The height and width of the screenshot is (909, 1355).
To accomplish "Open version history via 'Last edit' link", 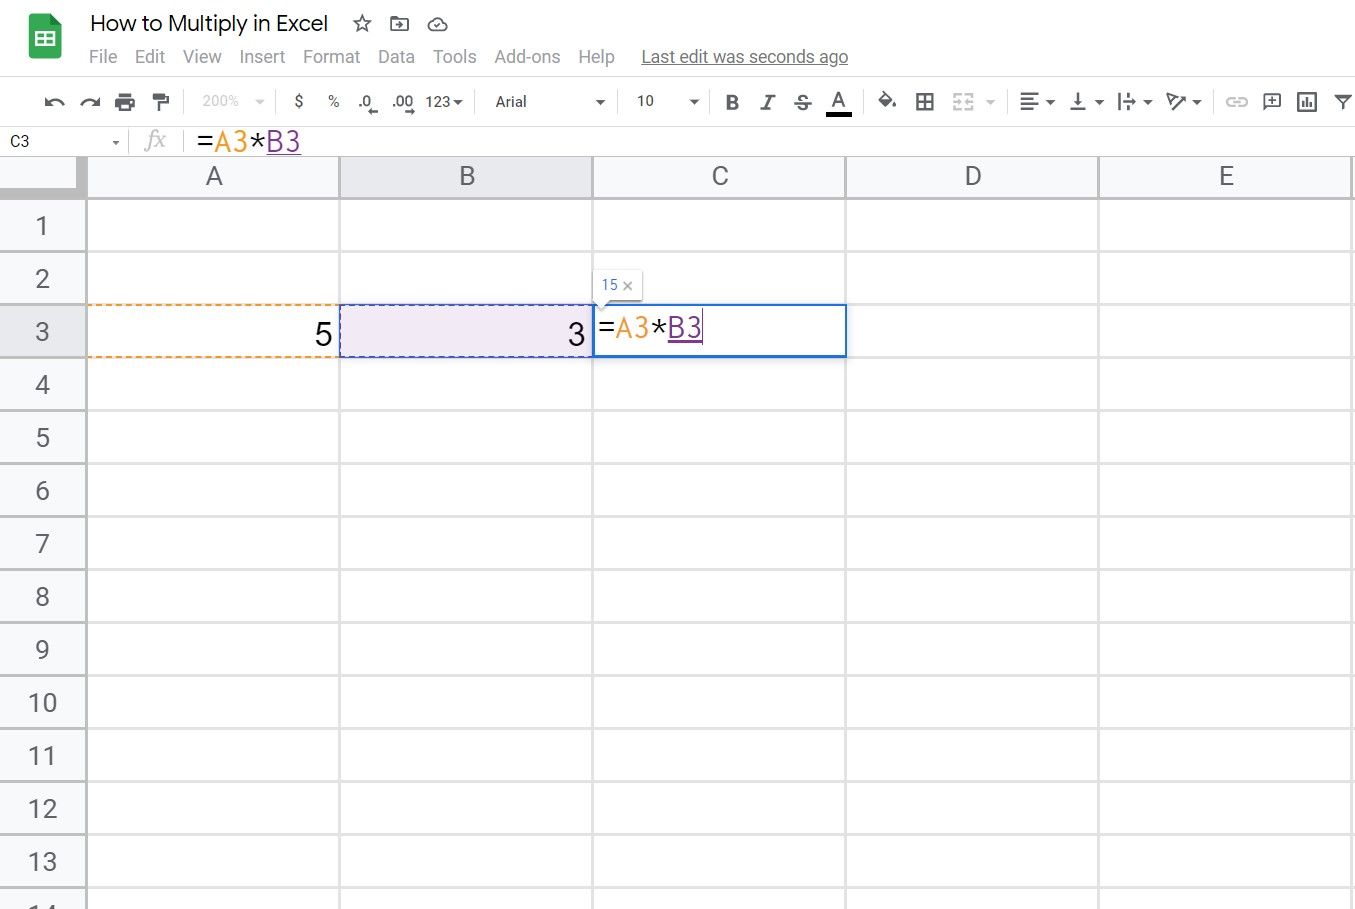I will point(744,56).
